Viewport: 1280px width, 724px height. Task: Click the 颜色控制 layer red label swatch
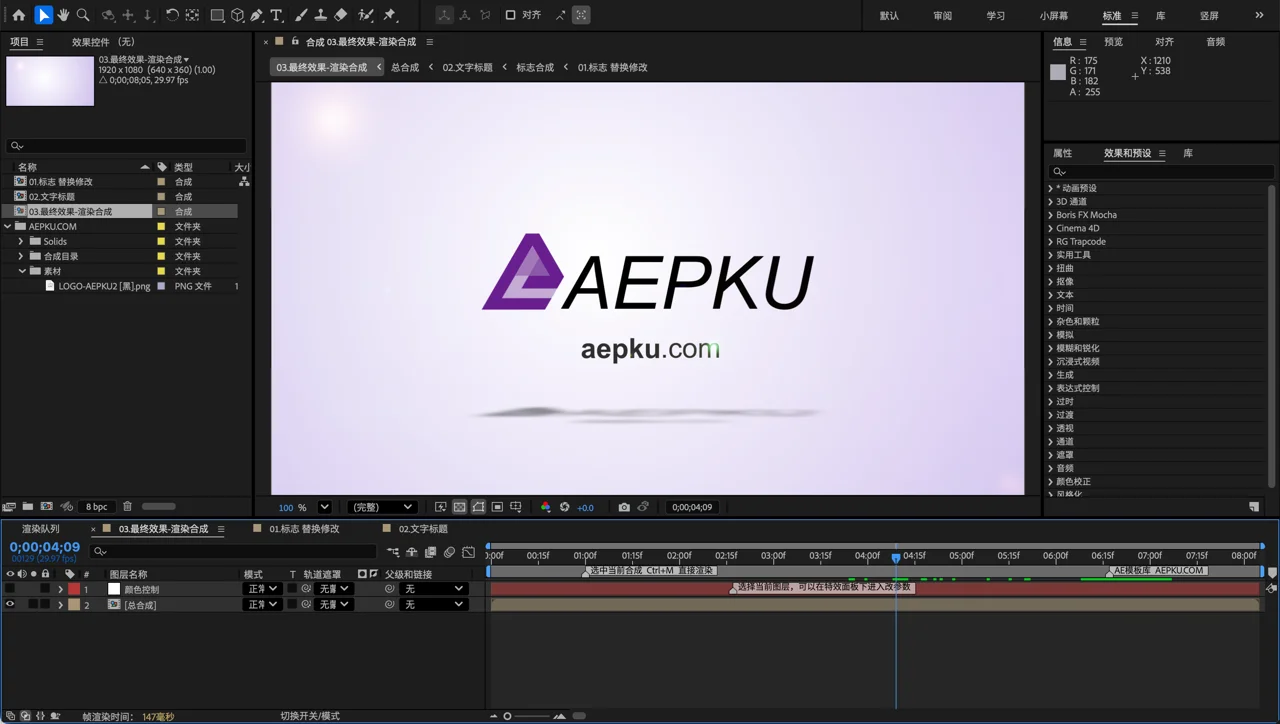[x=74, y=589]
